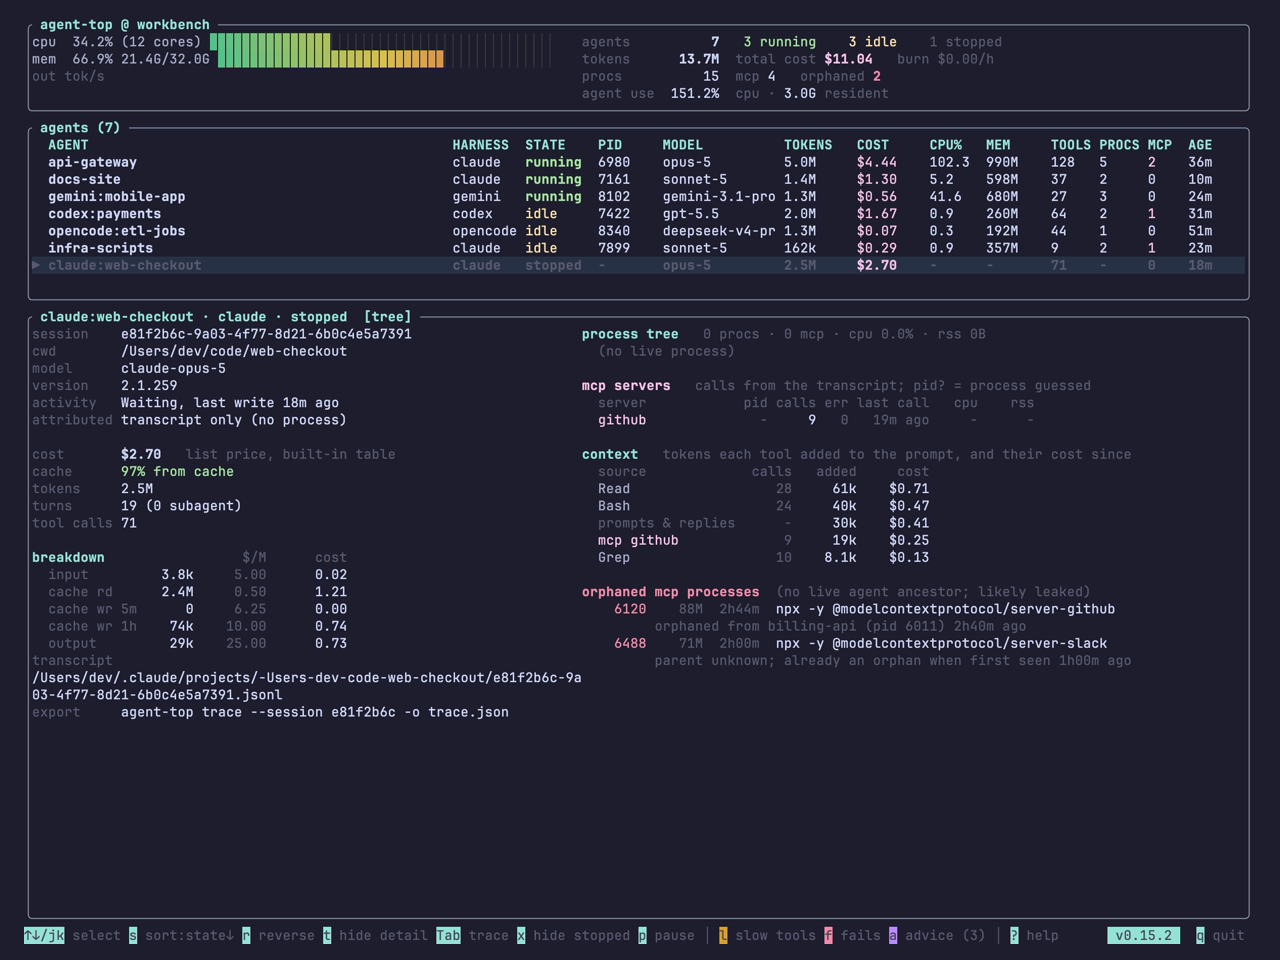Viewport: 1280px width, 960px height.
Task: Click the export command agent-top trace
Action: click(315, 712)
